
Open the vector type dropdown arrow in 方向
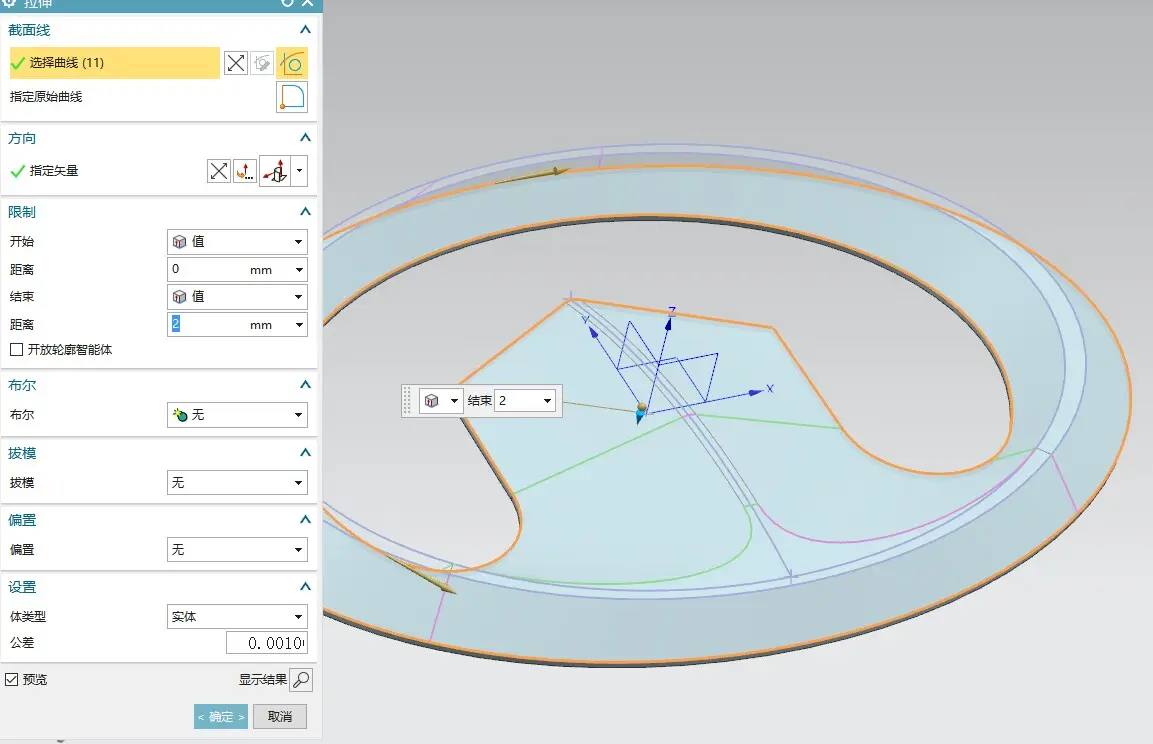(299, 171)
